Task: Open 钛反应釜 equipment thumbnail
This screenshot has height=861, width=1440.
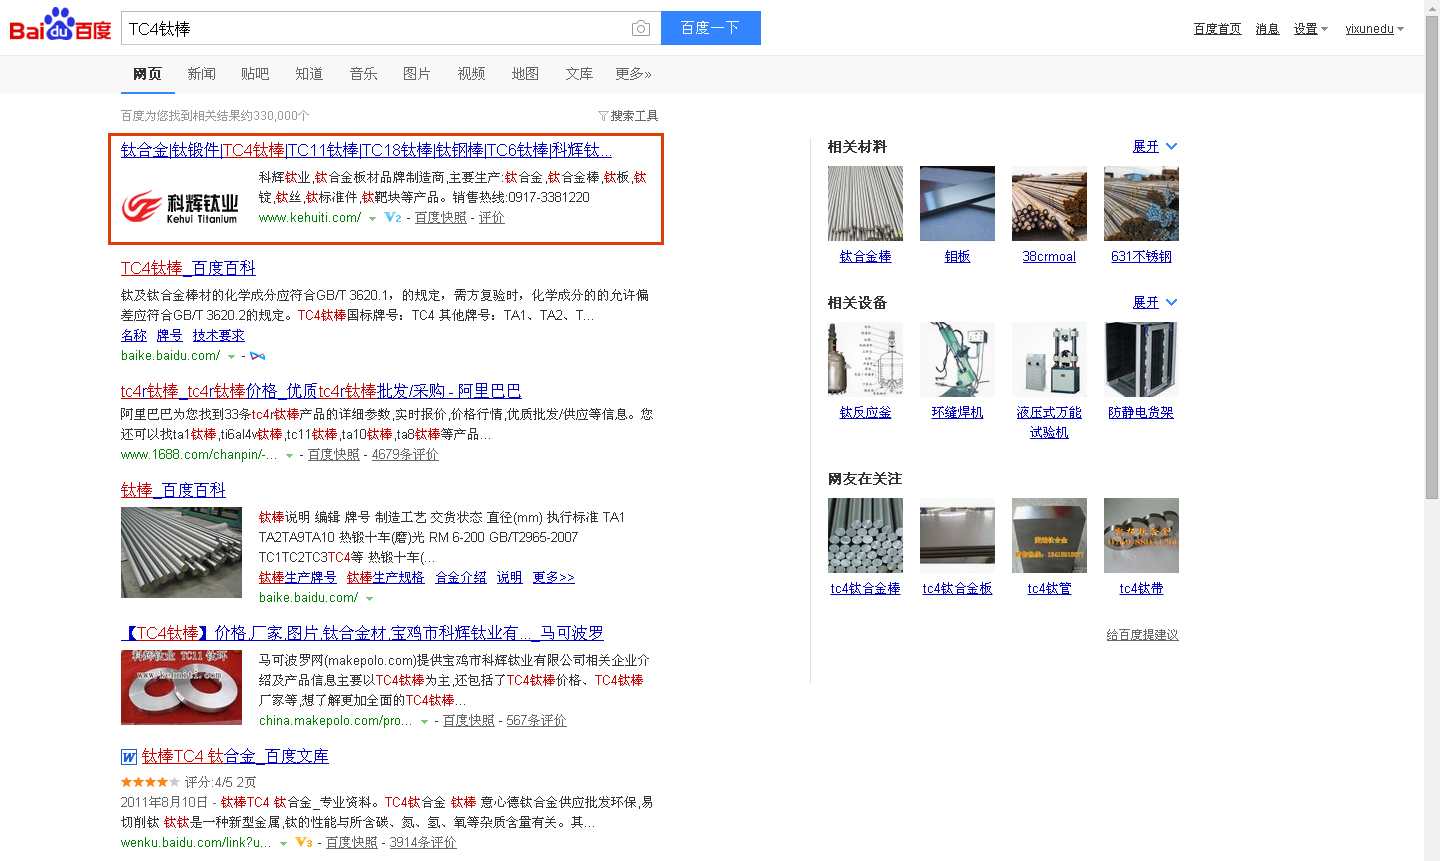Action: pyautogui.click(x=865, y=360)
